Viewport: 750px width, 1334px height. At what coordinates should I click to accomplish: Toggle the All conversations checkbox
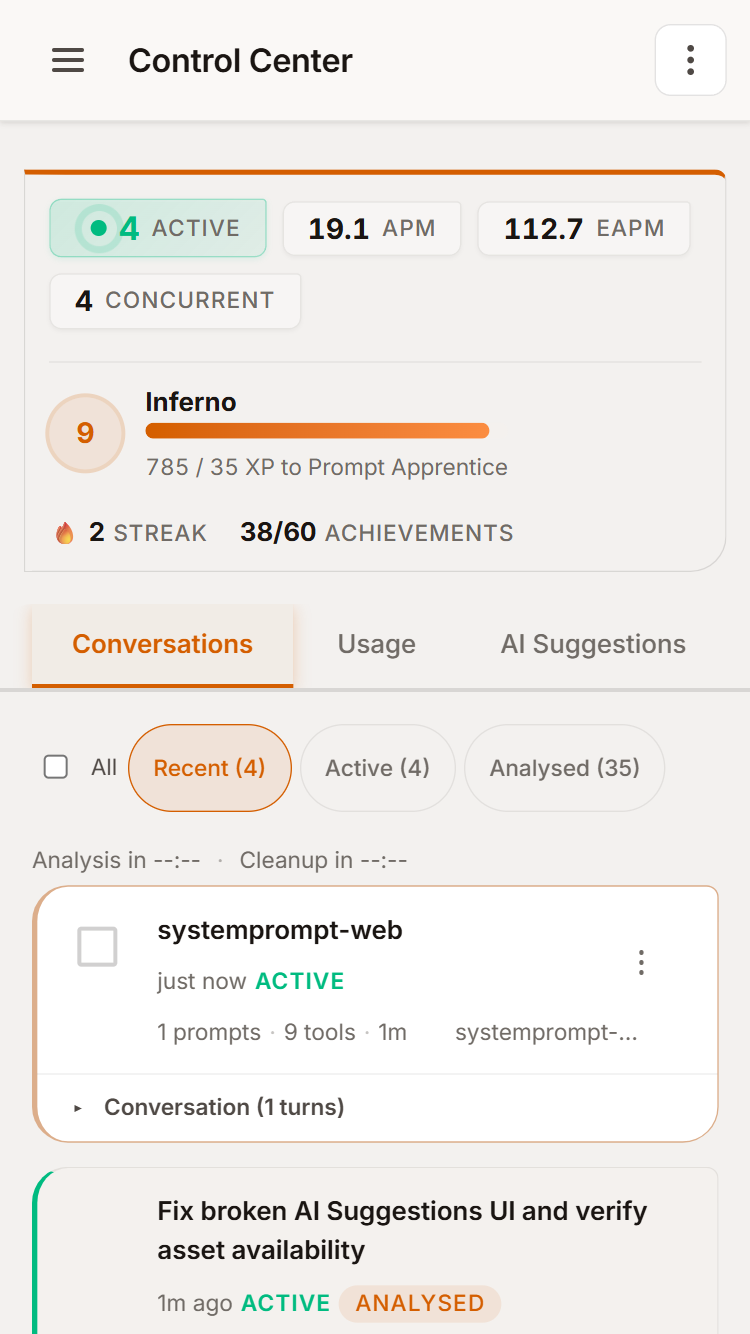coord(56,767)
